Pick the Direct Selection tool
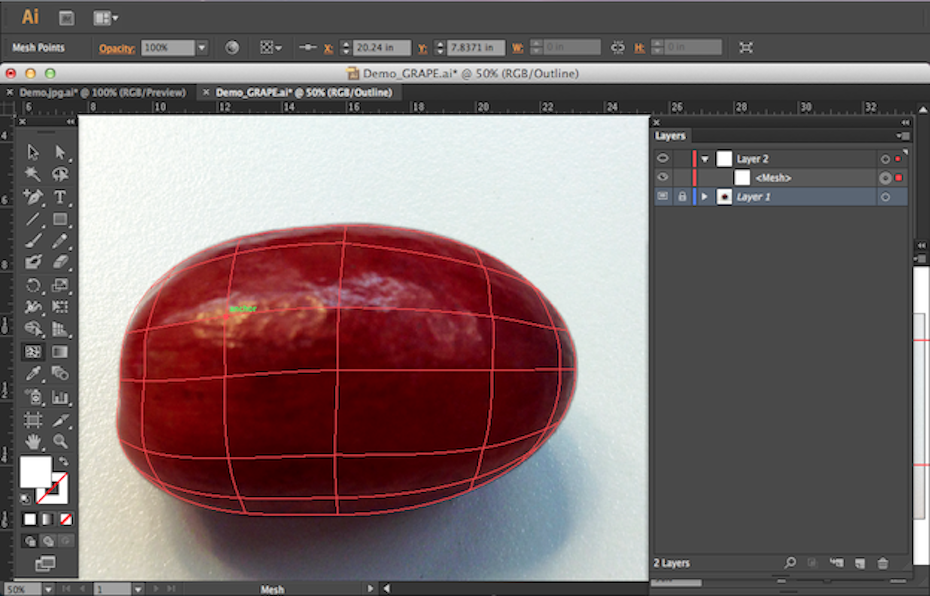 pyautogui.click(x=60, y=152)
